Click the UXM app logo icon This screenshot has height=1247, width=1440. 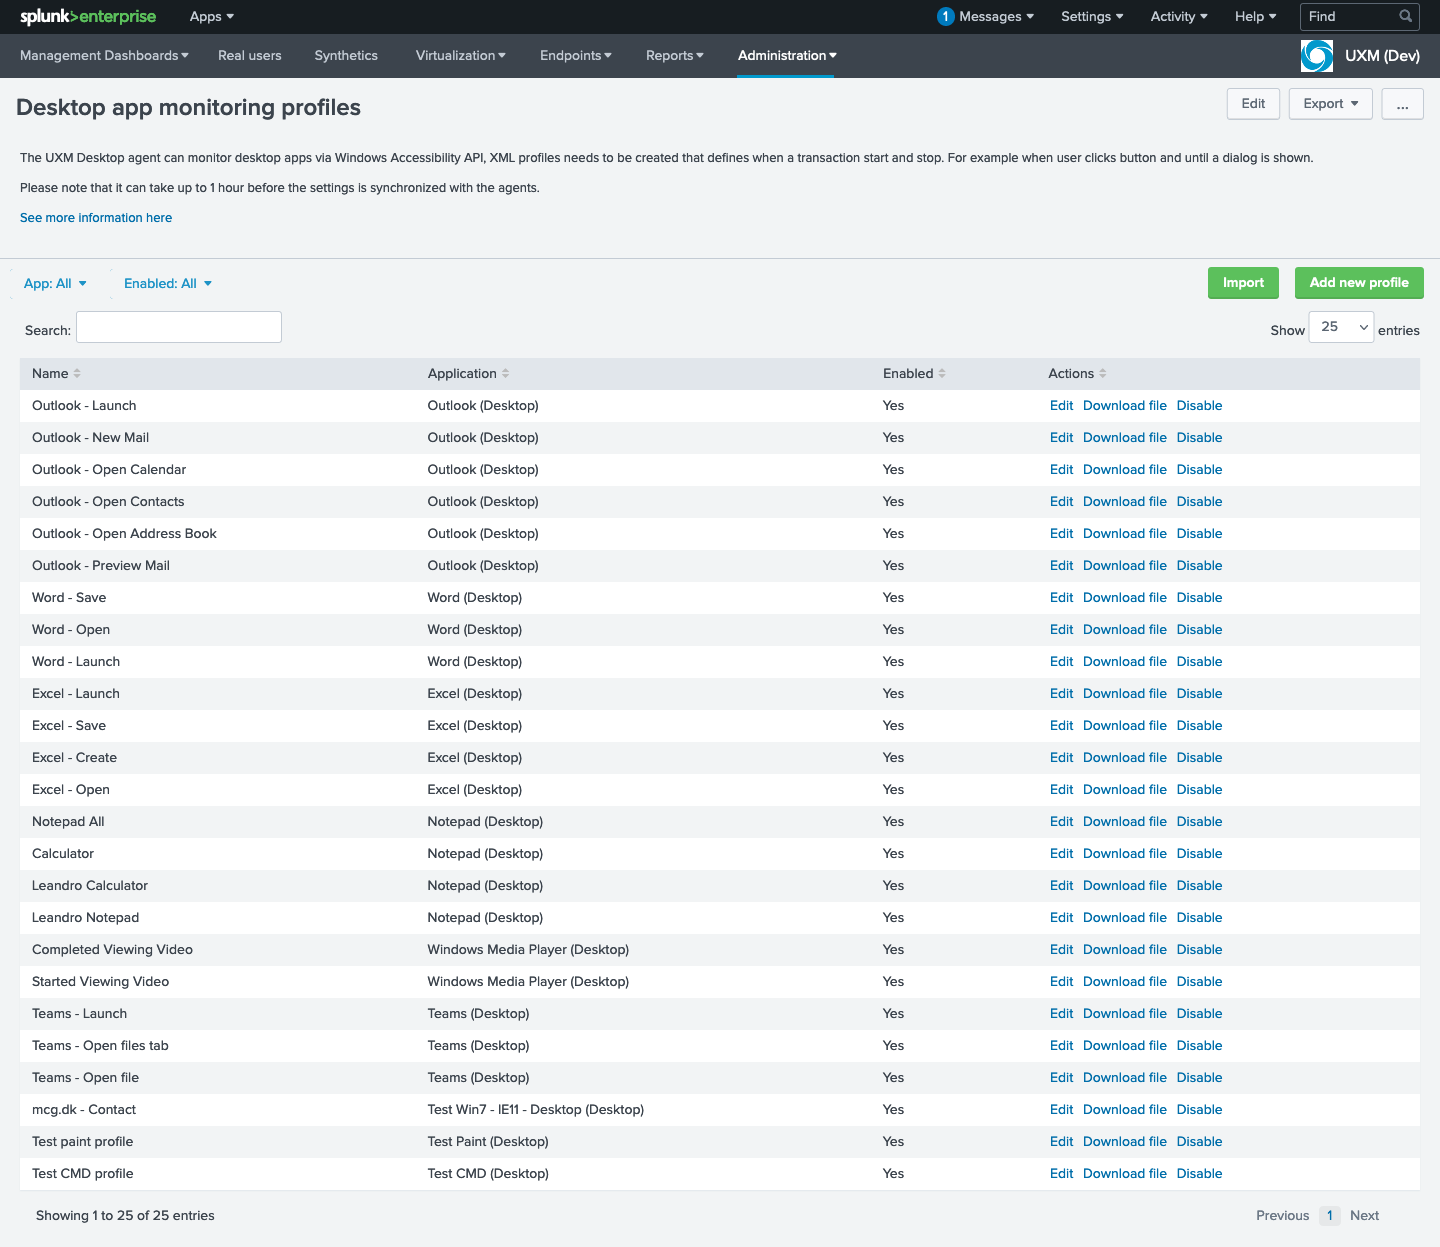click(x=1316, y=56)
